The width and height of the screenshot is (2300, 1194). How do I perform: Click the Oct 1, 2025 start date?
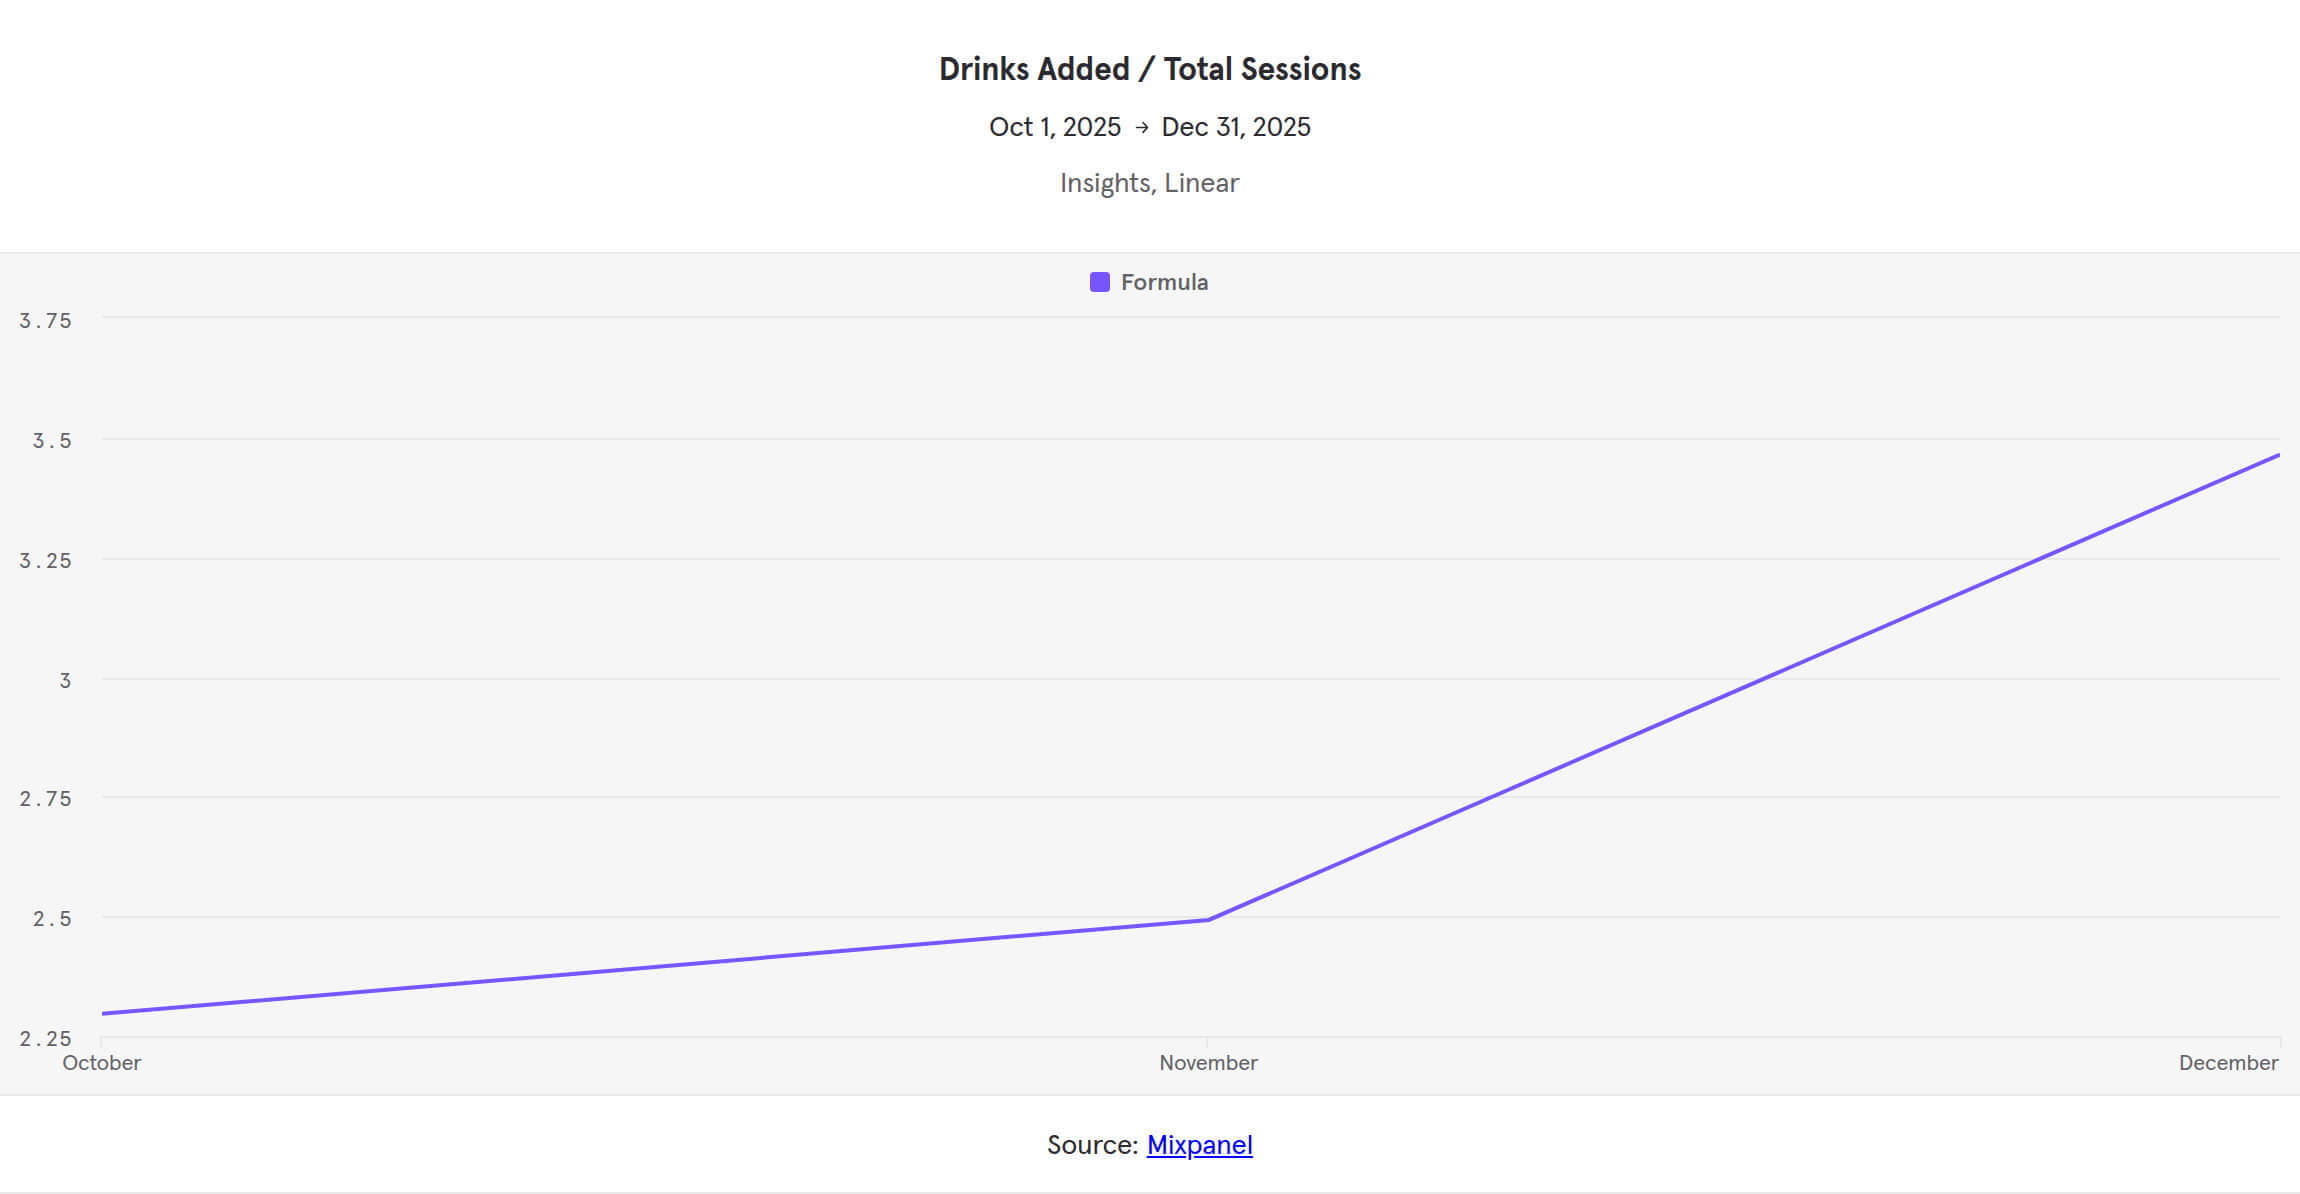click(x=1054, y=126)
